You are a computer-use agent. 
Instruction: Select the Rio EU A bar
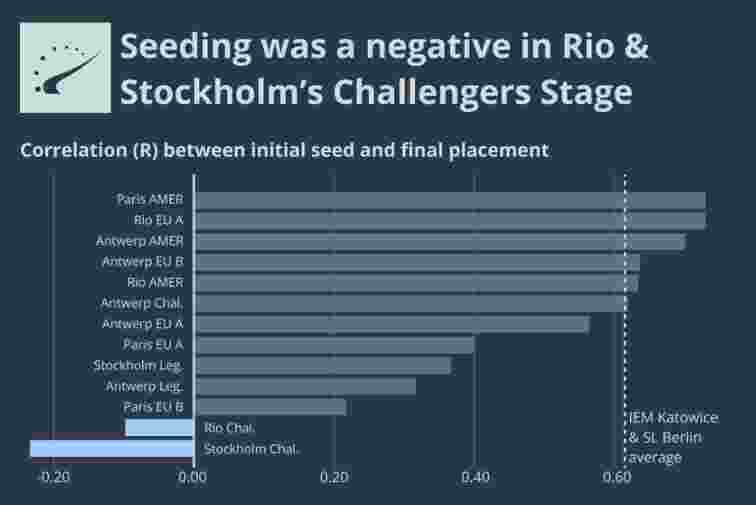pyautogui.click(x=449, y=220)
